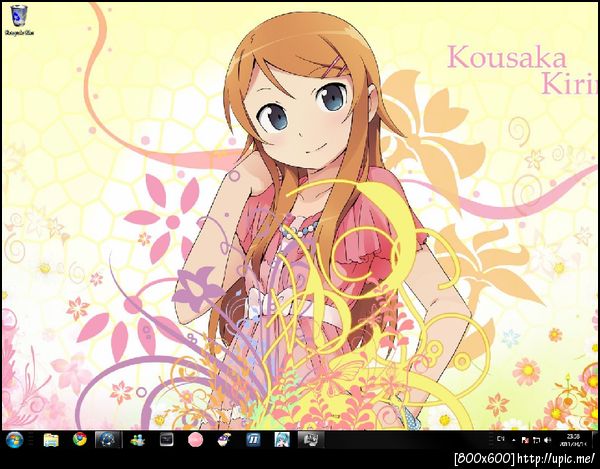Expand hidden system tray icons arrow
The width and height of the screenshot is (600, 469).
point(514,440)
